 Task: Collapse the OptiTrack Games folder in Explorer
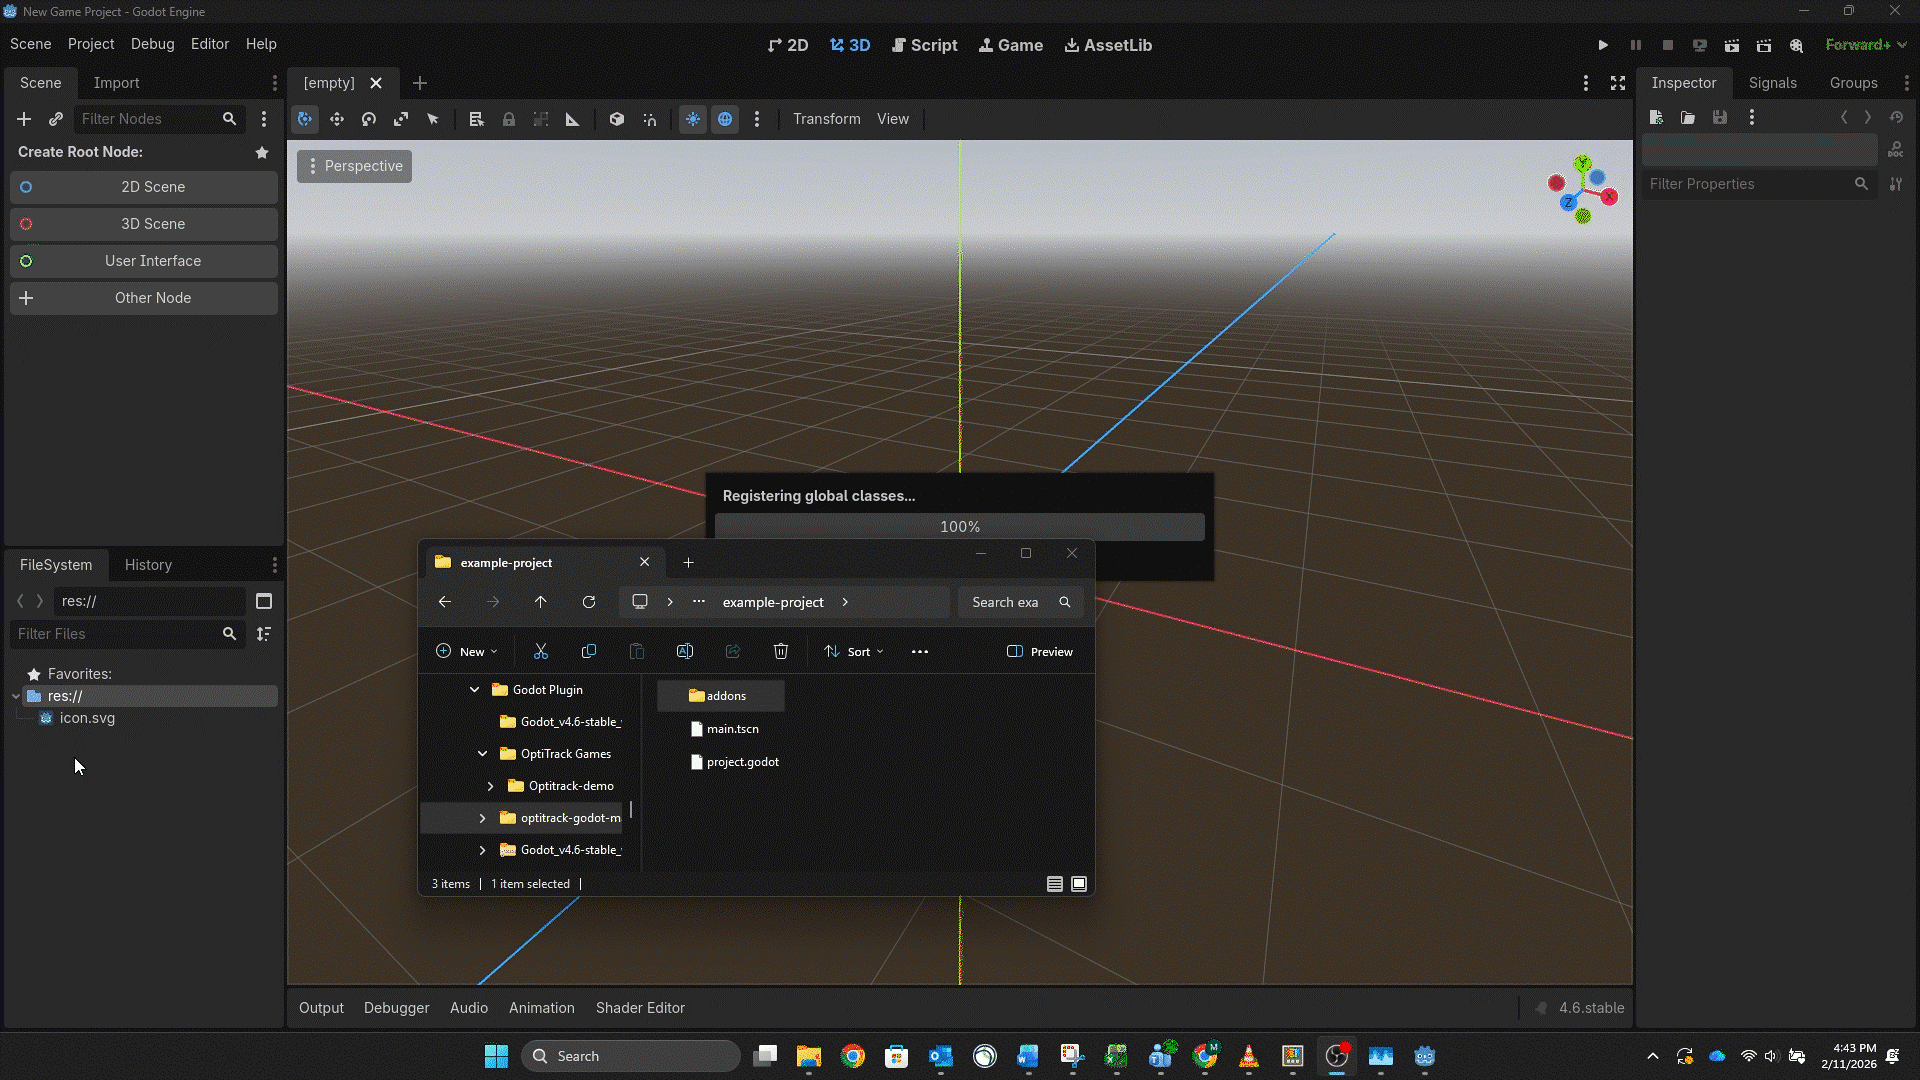[x=481, y=753]
